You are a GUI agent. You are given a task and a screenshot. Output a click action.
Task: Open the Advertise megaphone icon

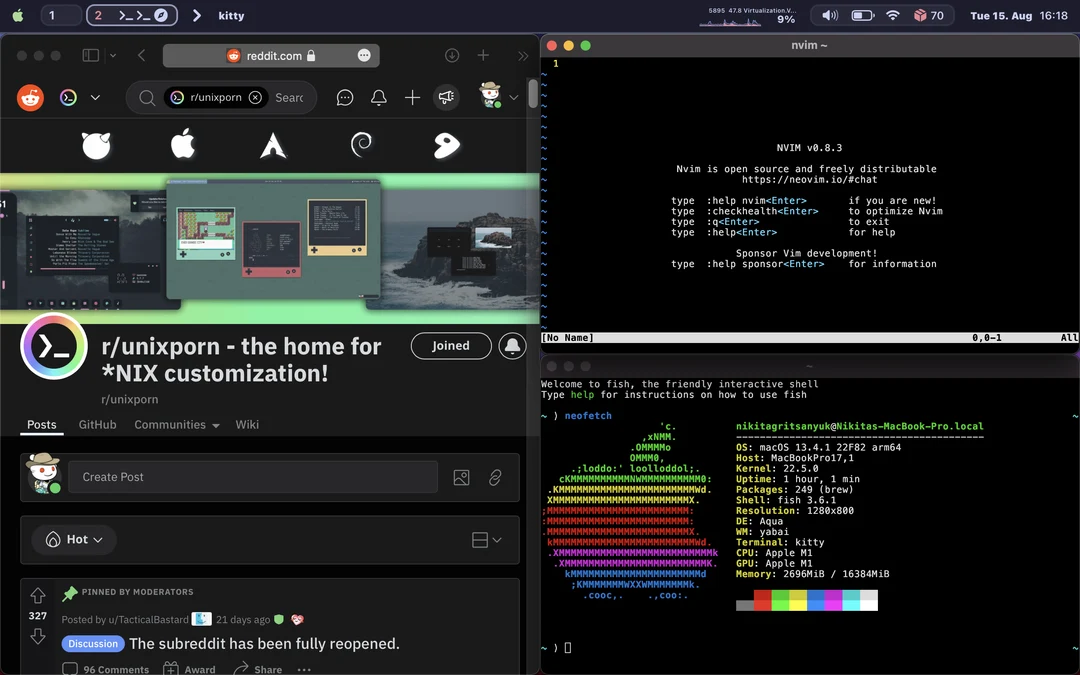[x=446, y=97]
